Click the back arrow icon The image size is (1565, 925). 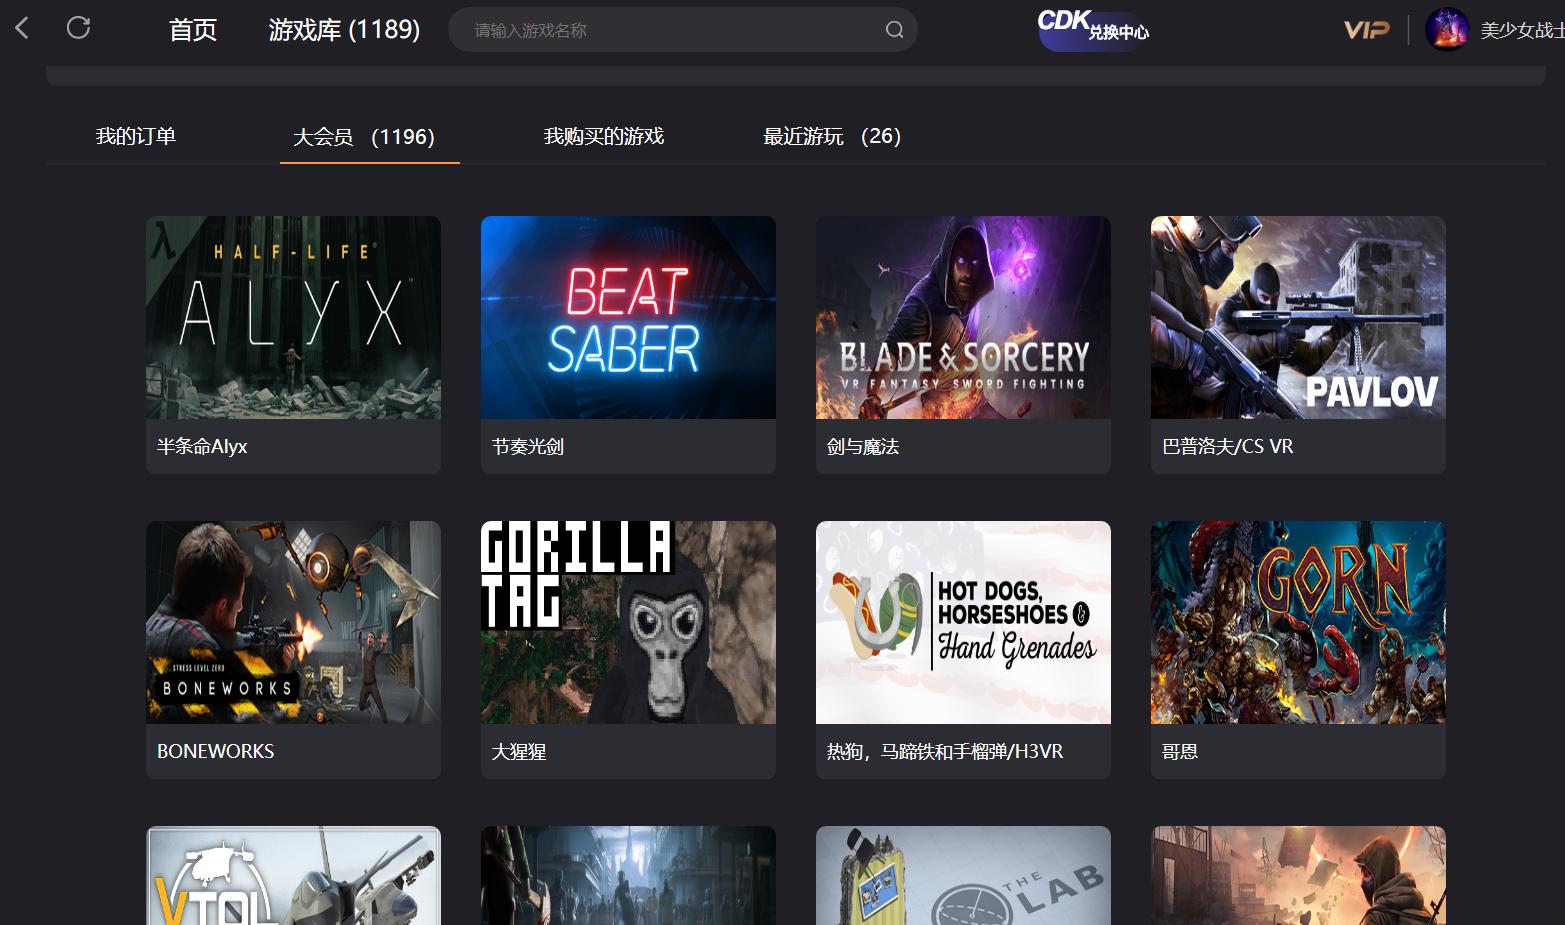[22, 28]
